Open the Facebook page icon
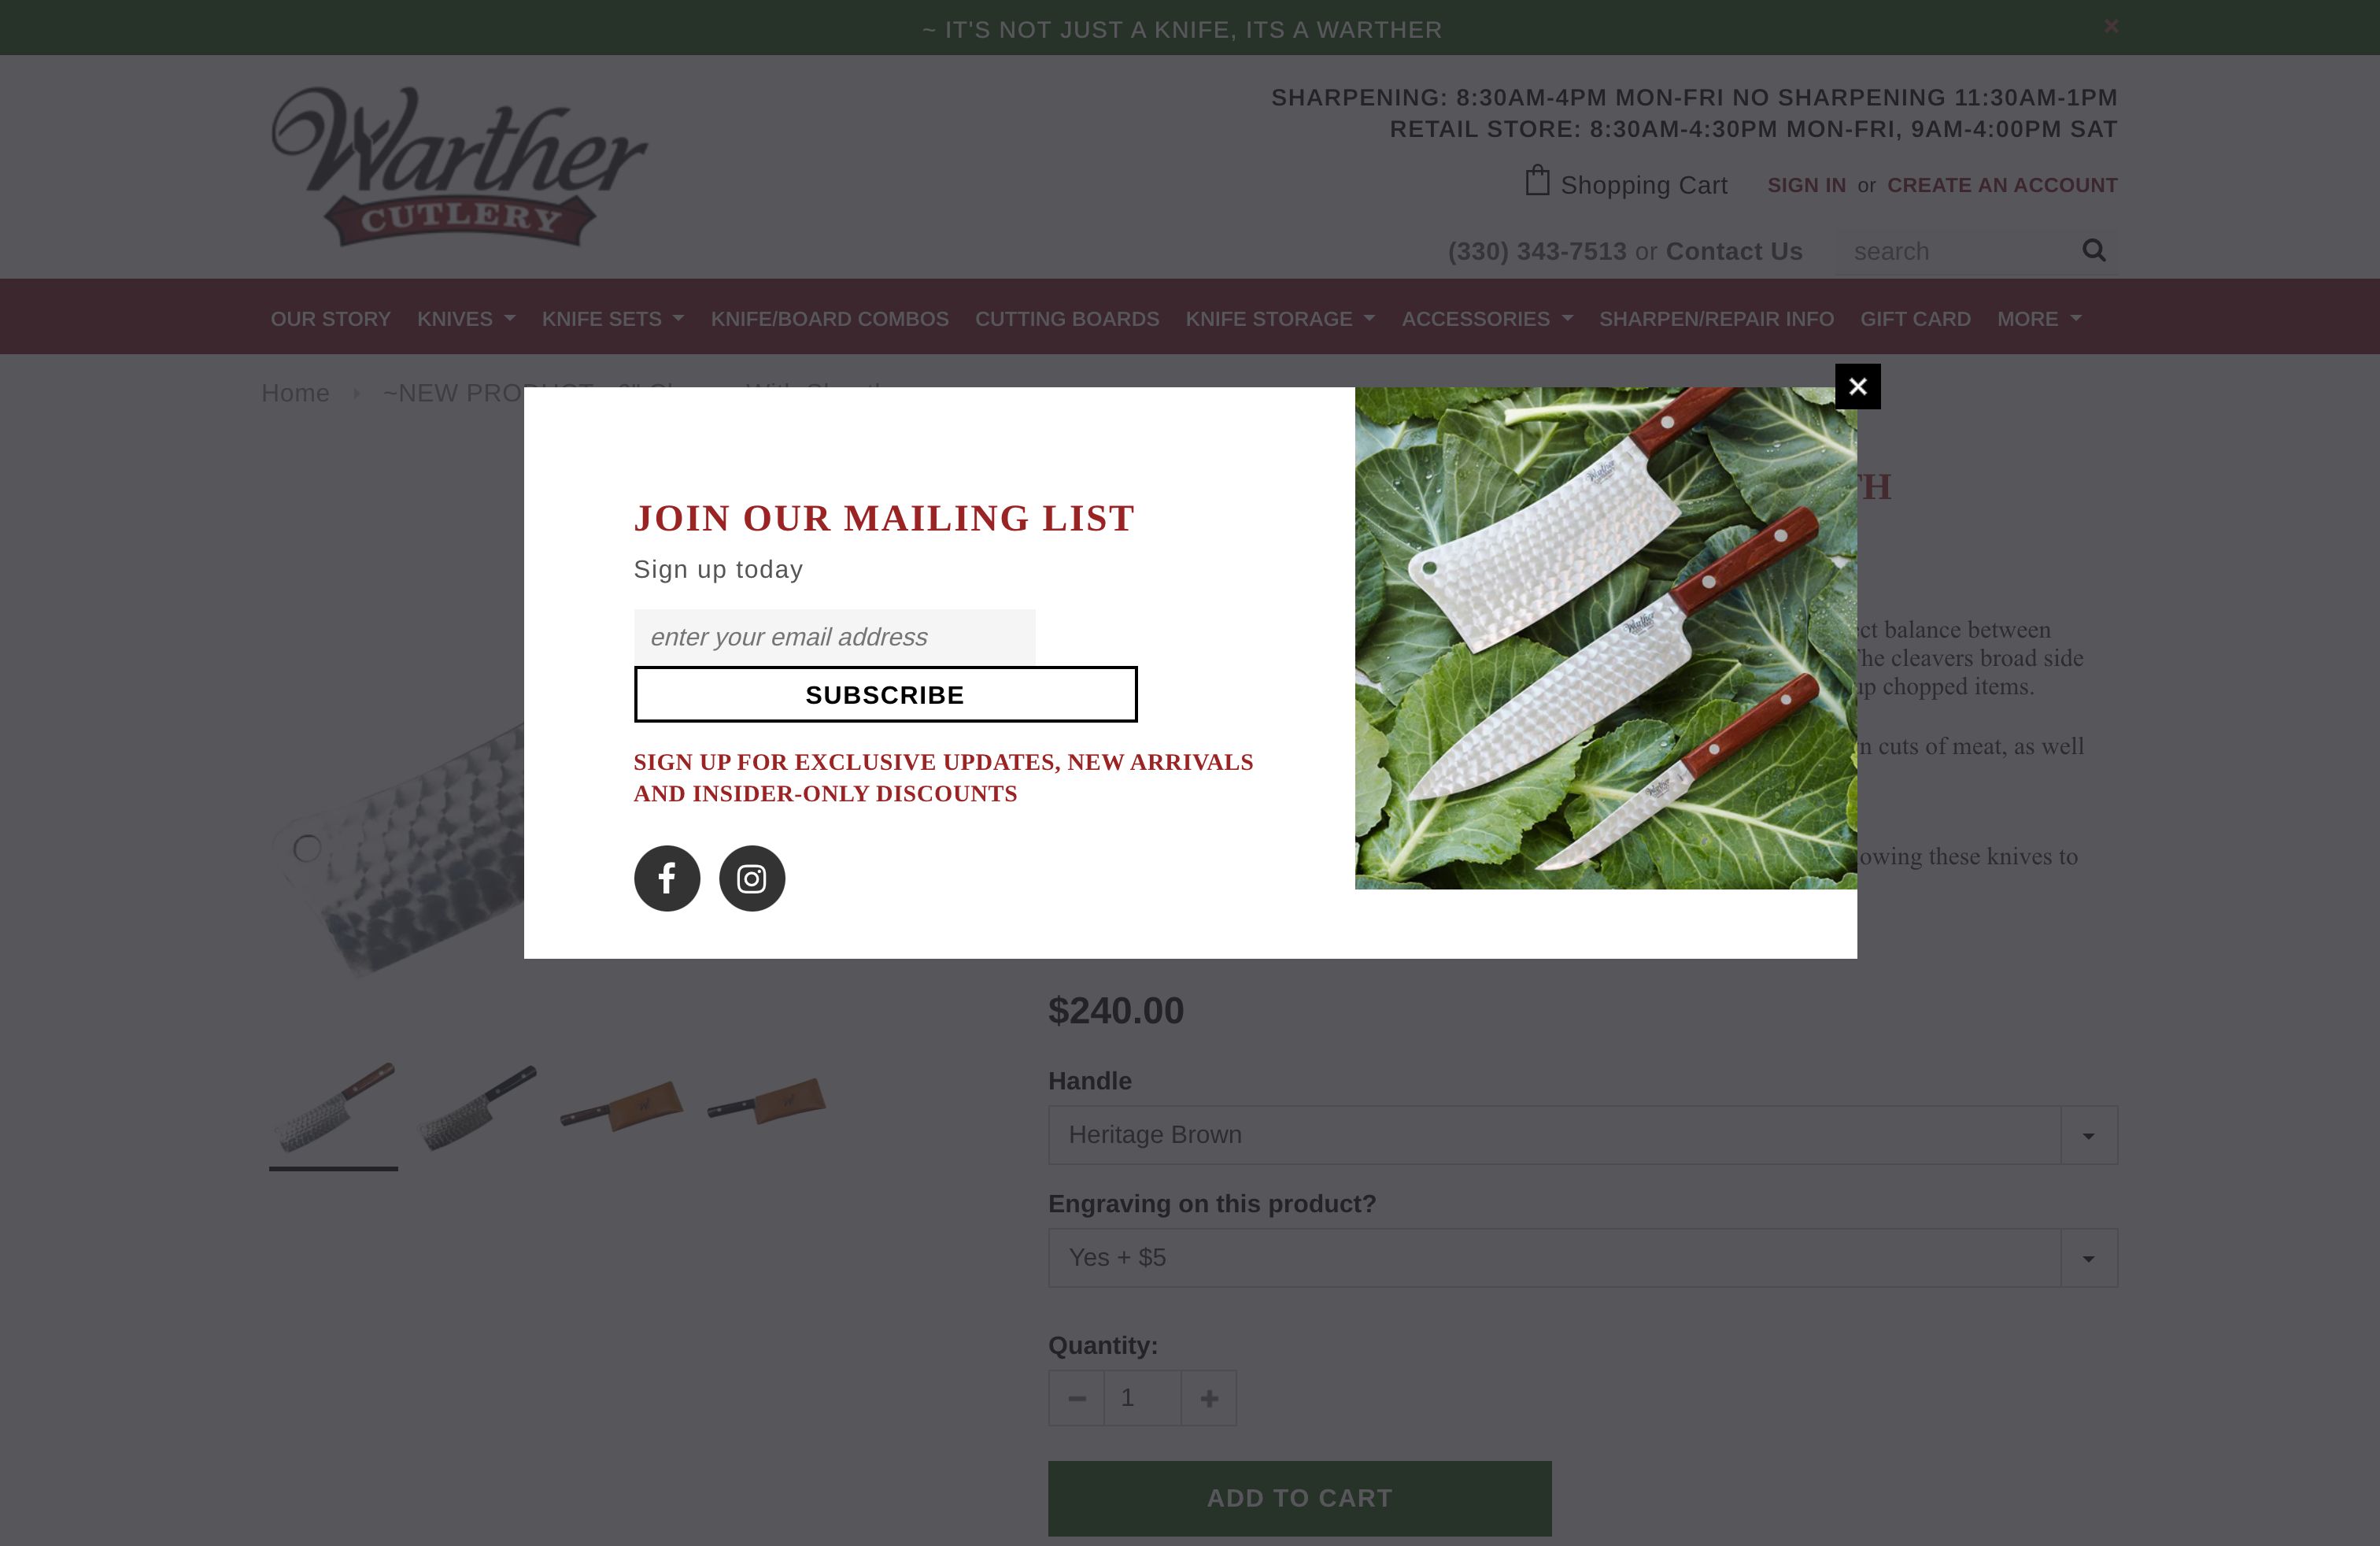Screen dimensions: 2380x1546 tap(667, 878)
